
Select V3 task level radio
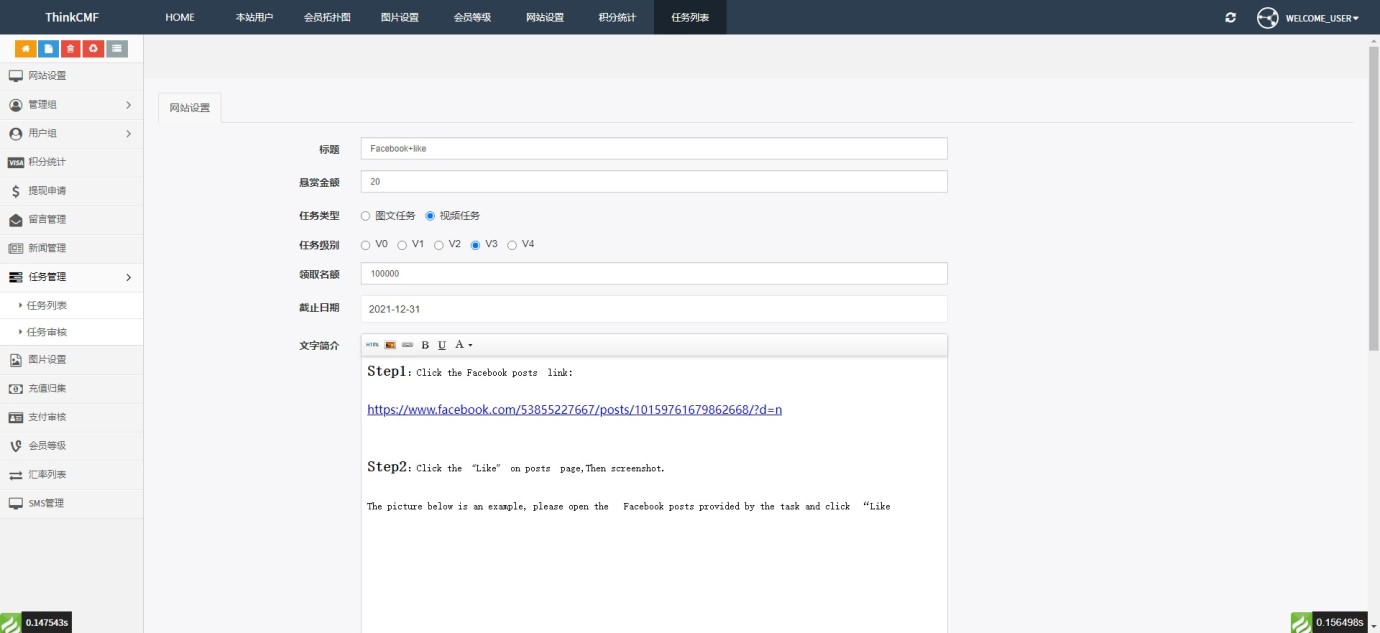[x=476, y=245]
